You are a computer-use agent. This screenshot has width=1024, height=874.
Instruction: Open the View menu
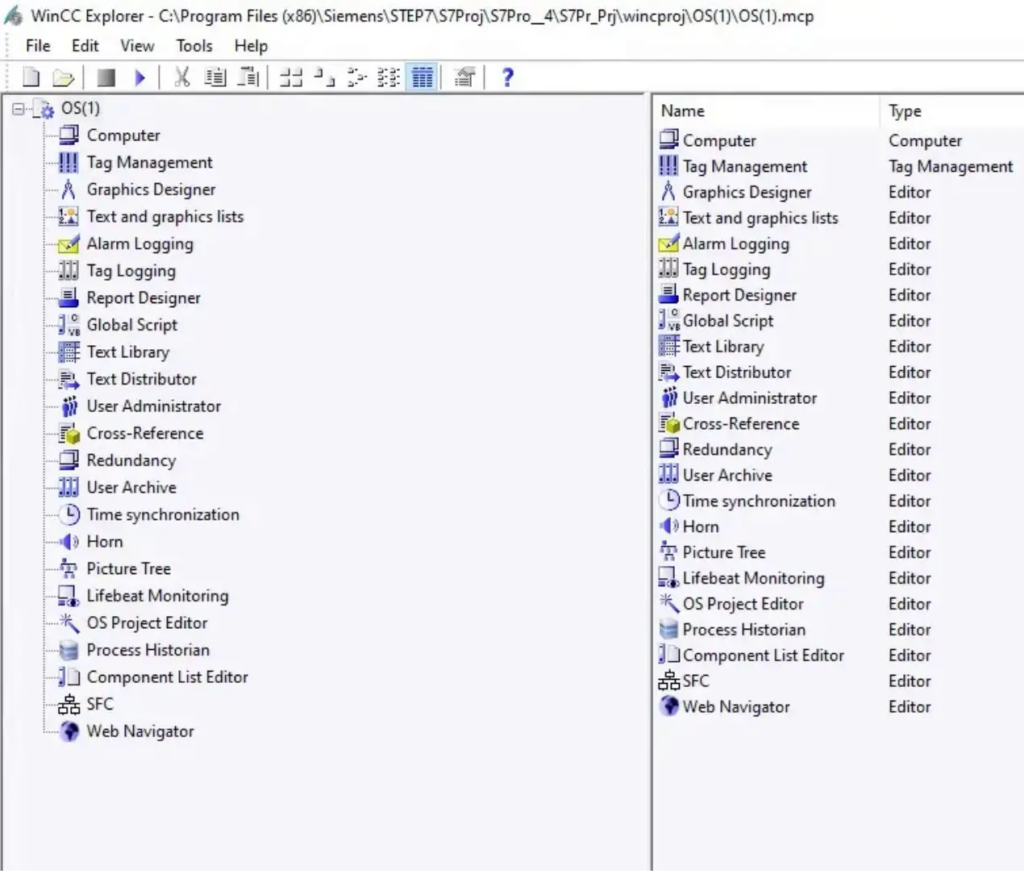[137, 45]
